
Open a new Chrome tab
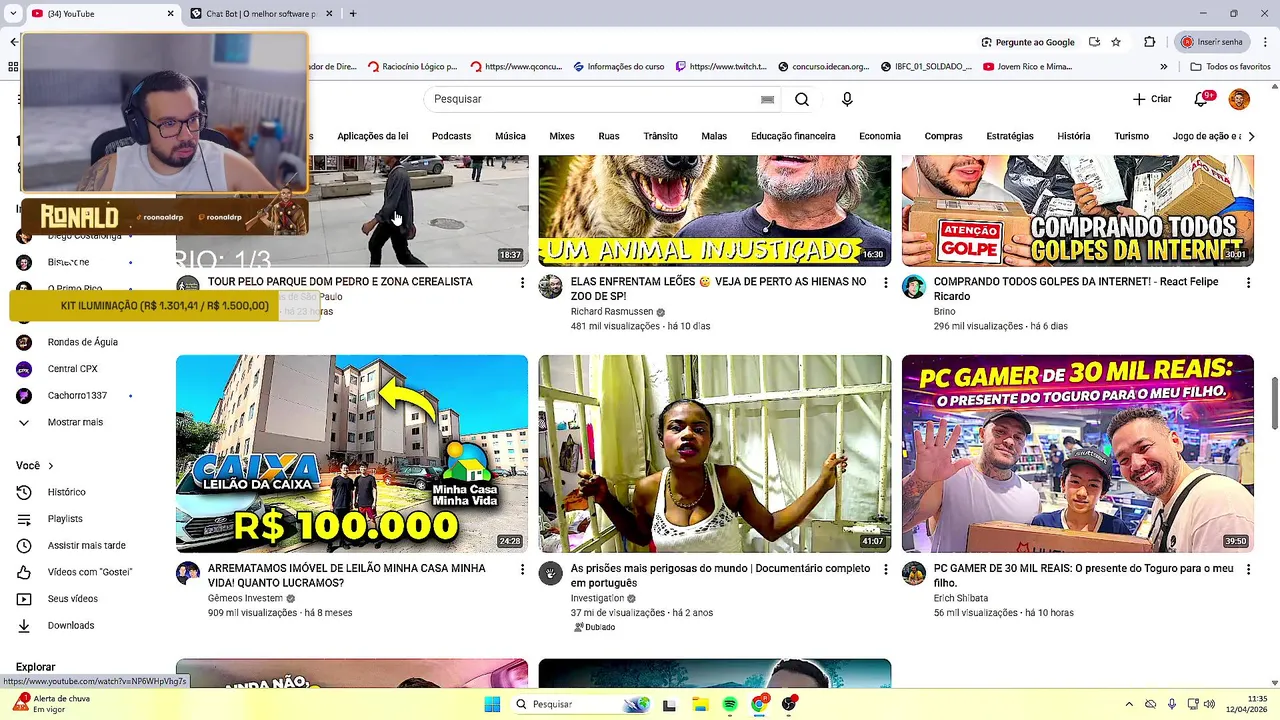point(353,14)
